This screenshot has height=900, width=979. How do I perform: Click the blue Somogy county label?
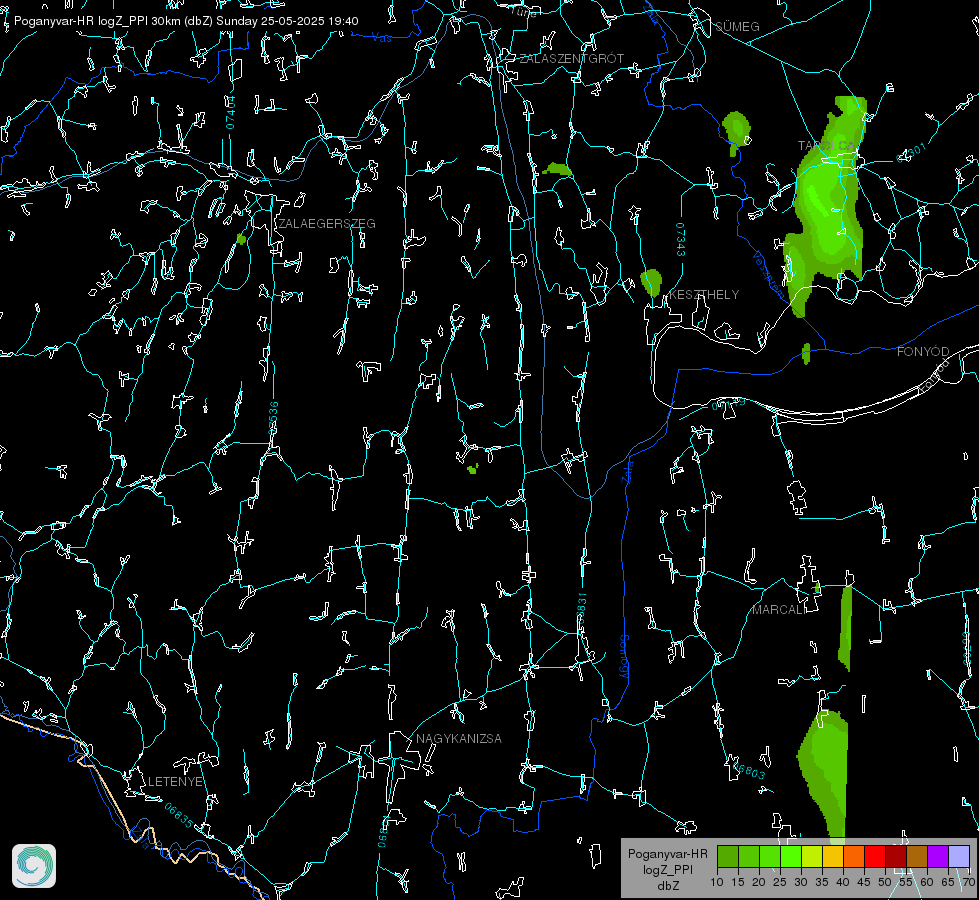(x=623, y=657)
